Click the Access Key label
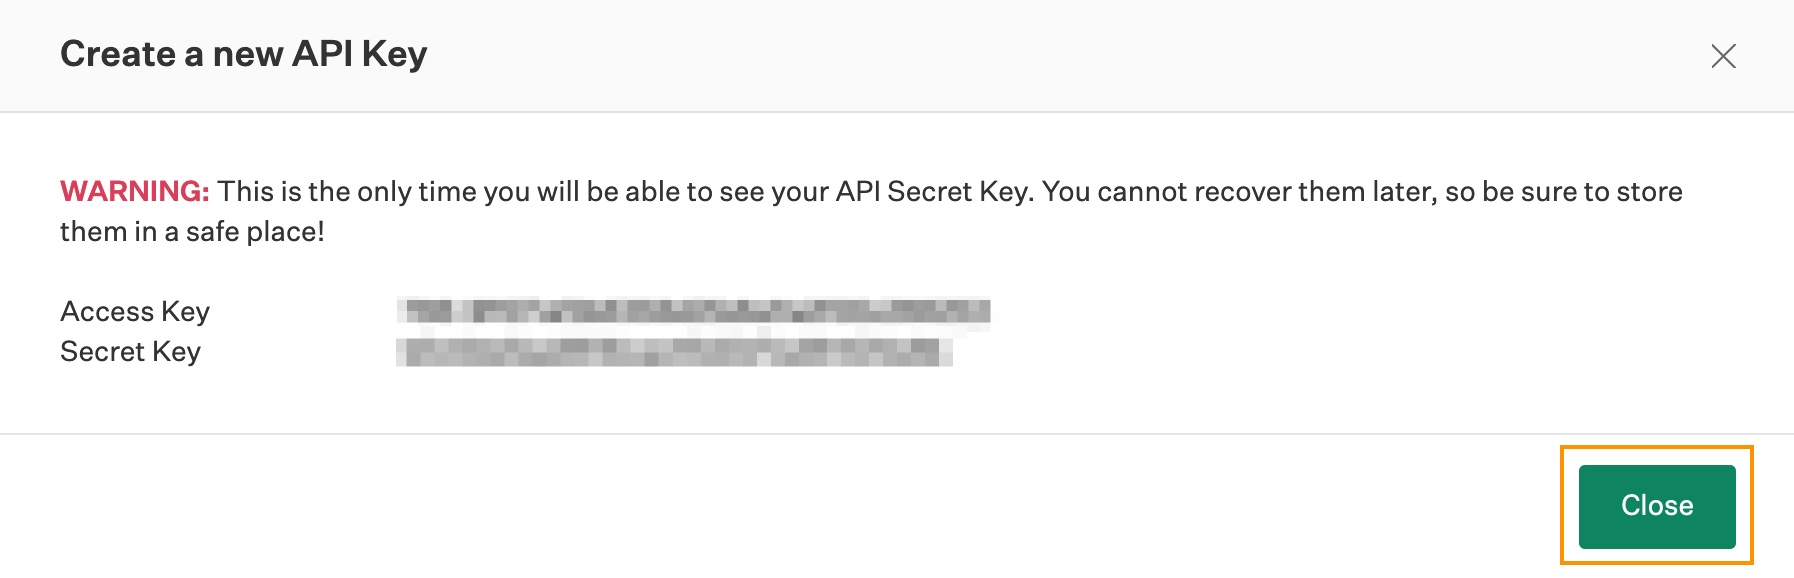1794x578 pixels. [x=135, y=312]
